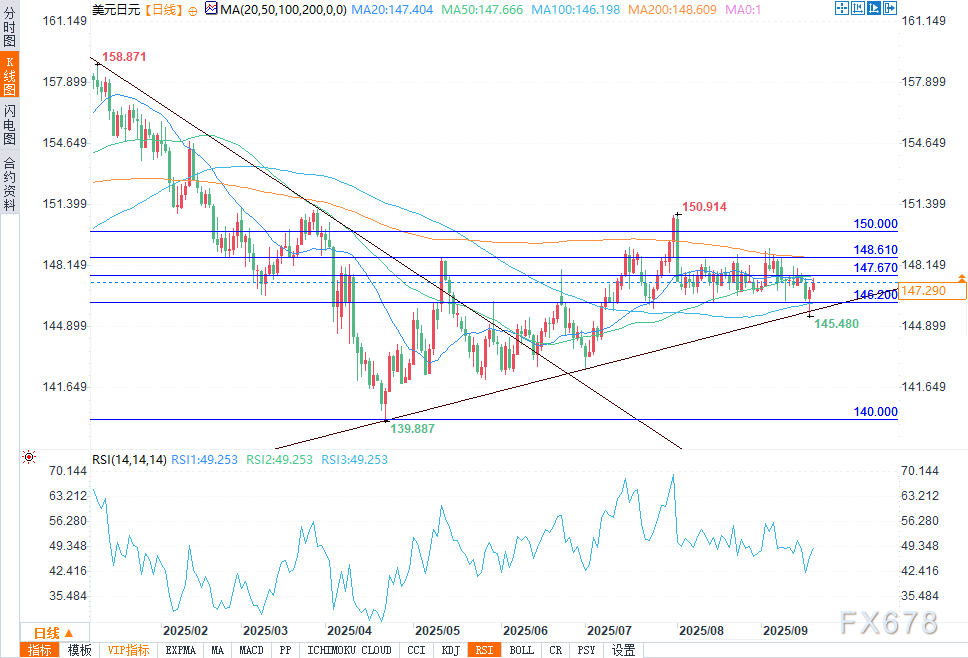
Task: Enable the BOLL indicator
Action: pyautogui.click(x=521, y=650)
